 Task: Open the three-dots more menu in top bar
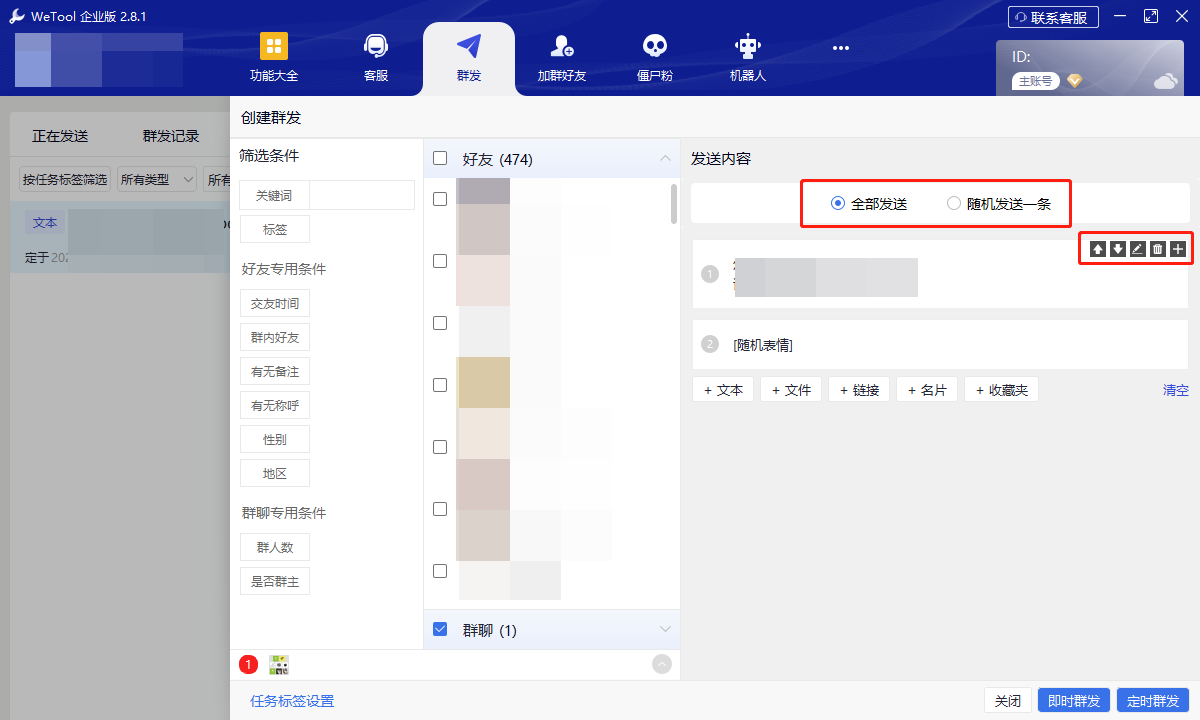(840, 47)
